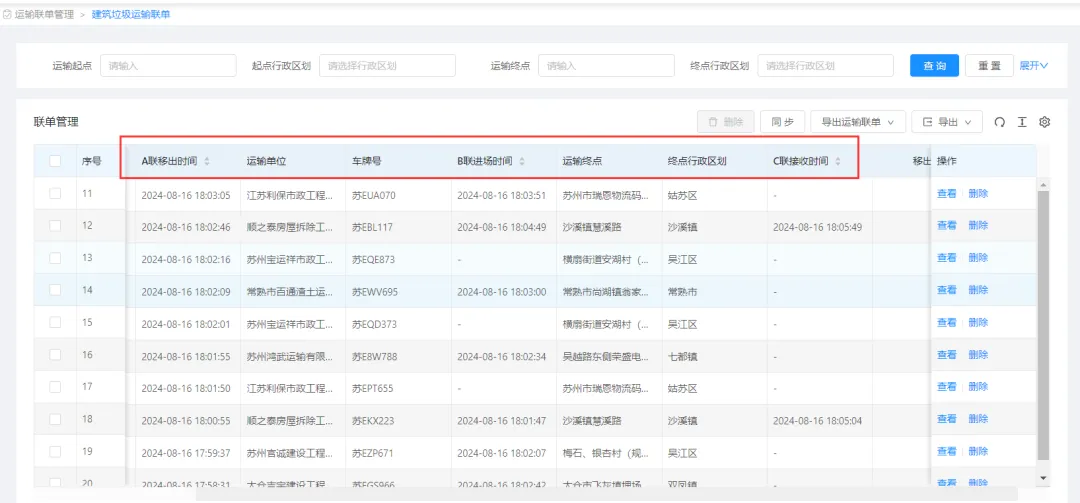Expand more filters via 展开

point(1033,66)
